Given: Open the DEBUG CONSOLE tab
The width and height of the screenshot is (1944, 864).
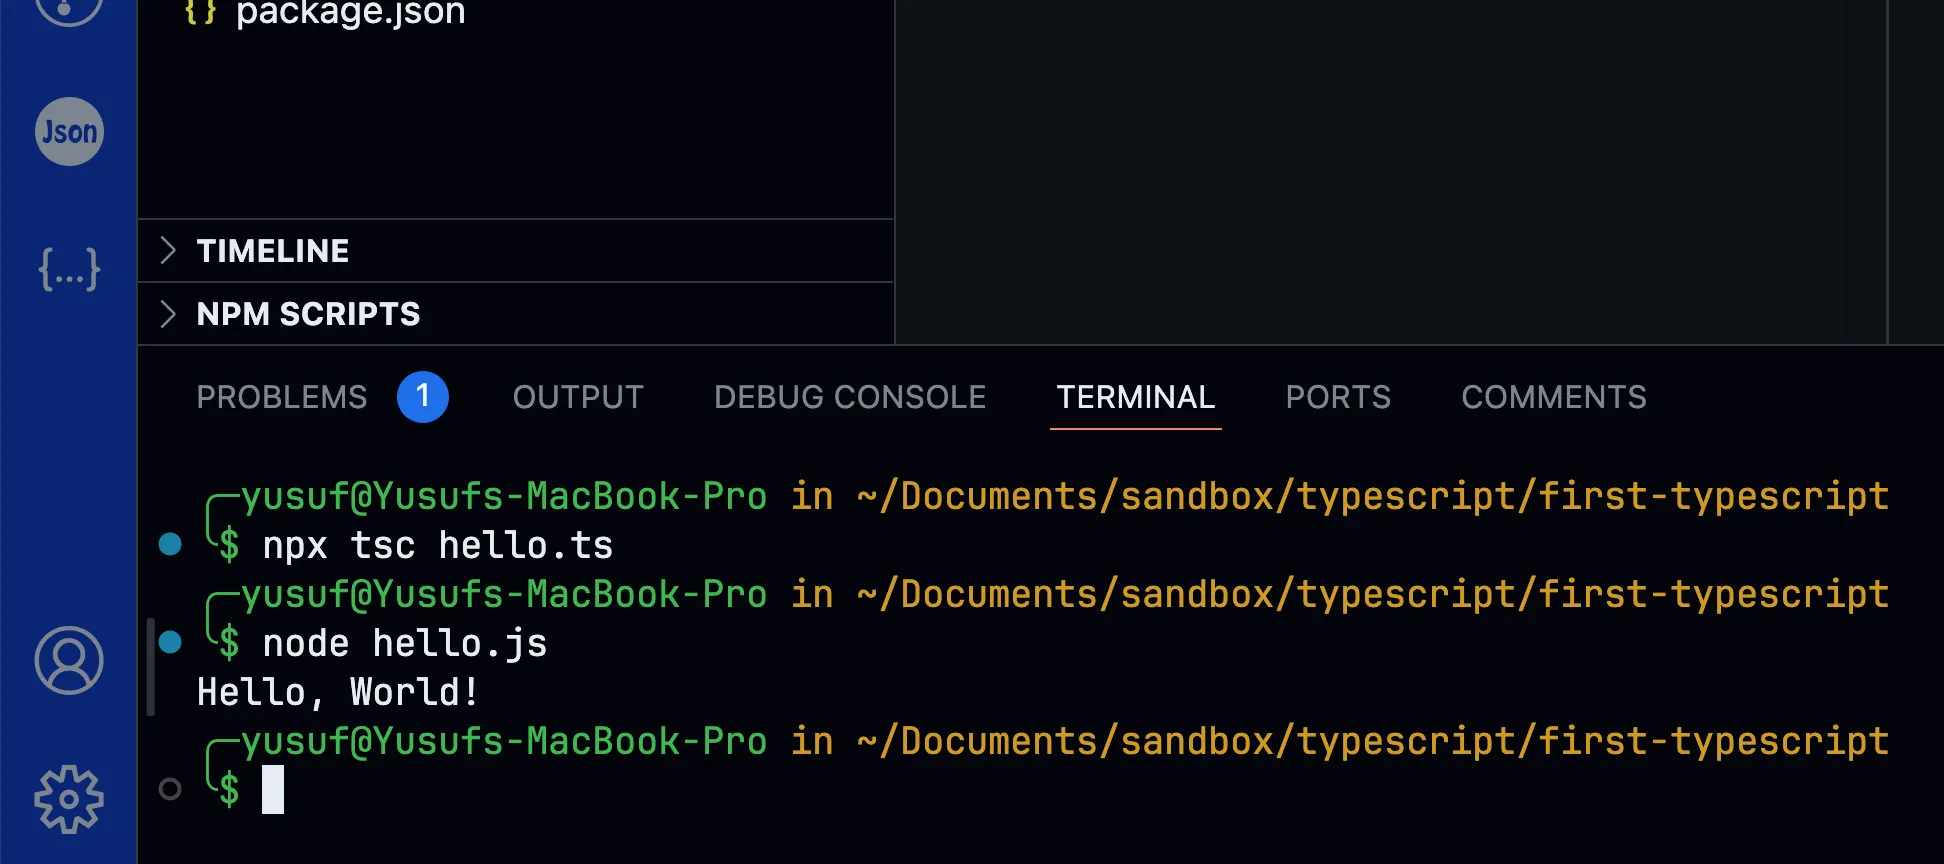Looking at the screenshot, I should [x=850, y=397].
